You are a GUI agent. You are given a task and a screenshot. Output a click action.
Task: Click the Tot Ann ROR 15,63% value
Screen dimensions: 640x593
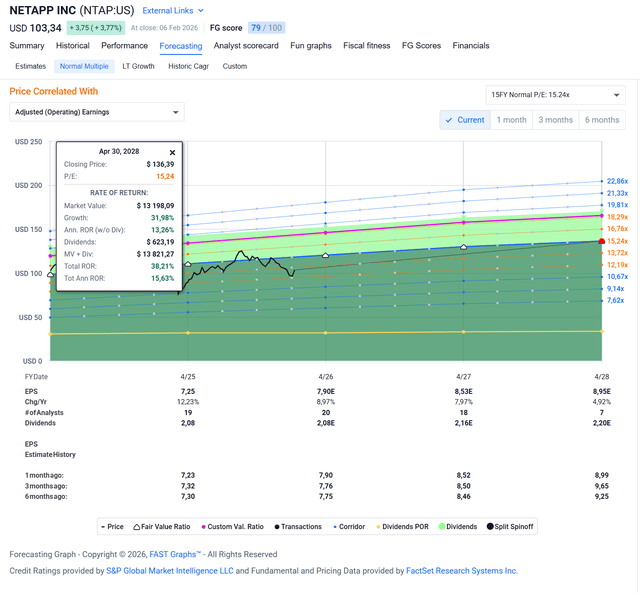point(162,278)
